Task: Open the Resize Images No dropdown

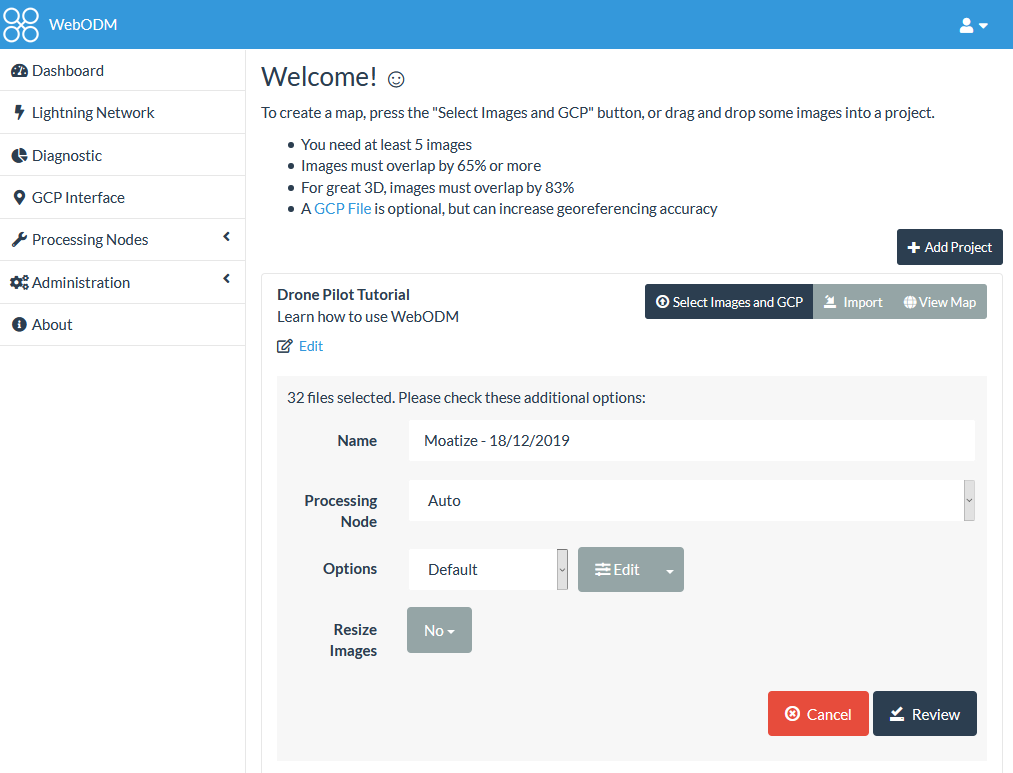Action: coord(439,631)
